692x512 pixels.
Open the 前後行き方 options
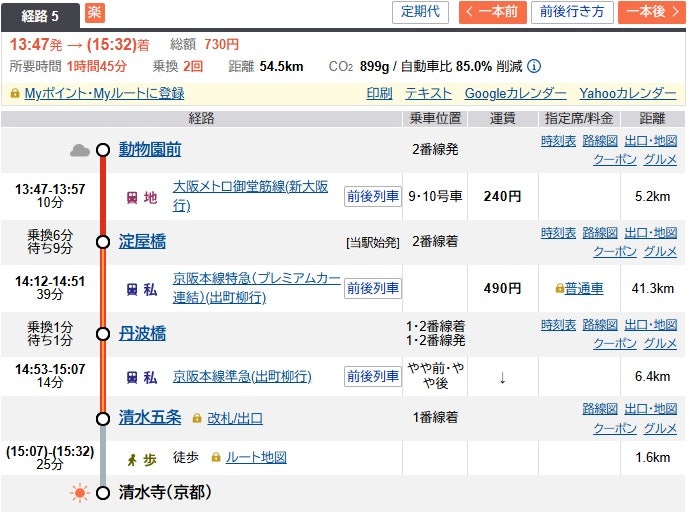[572, 12]
